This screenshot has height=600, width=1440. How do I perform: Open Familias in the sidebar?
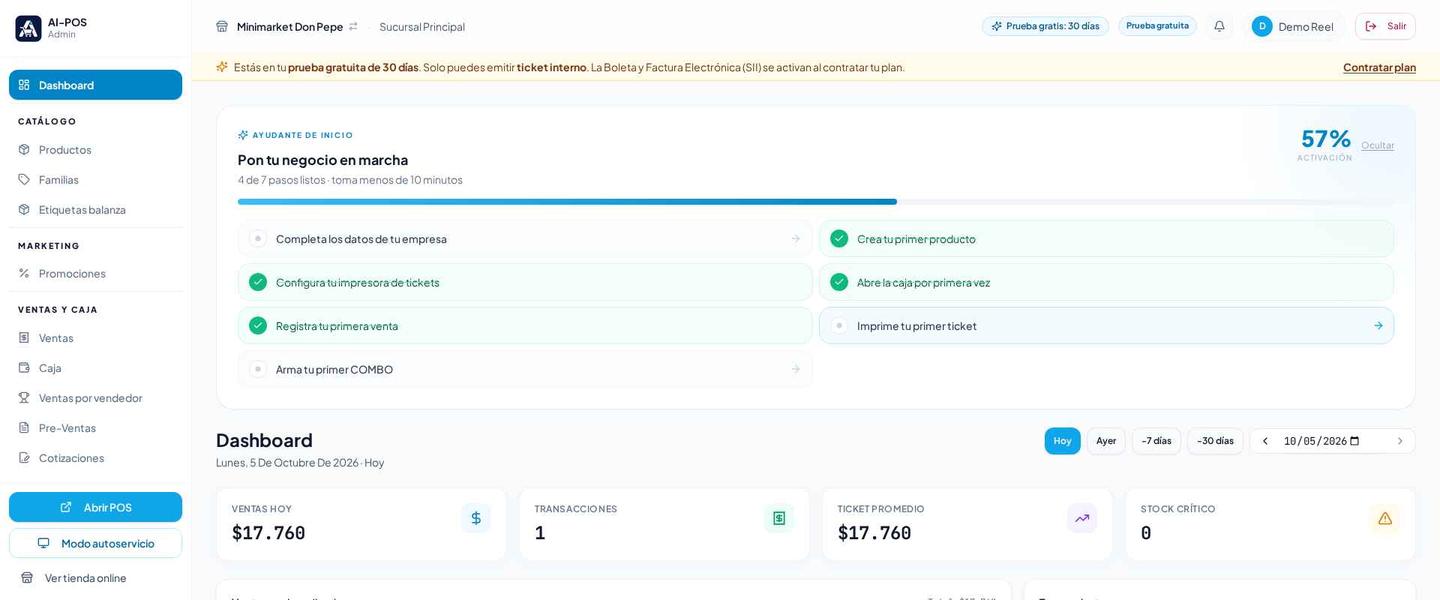coord(95,179)
